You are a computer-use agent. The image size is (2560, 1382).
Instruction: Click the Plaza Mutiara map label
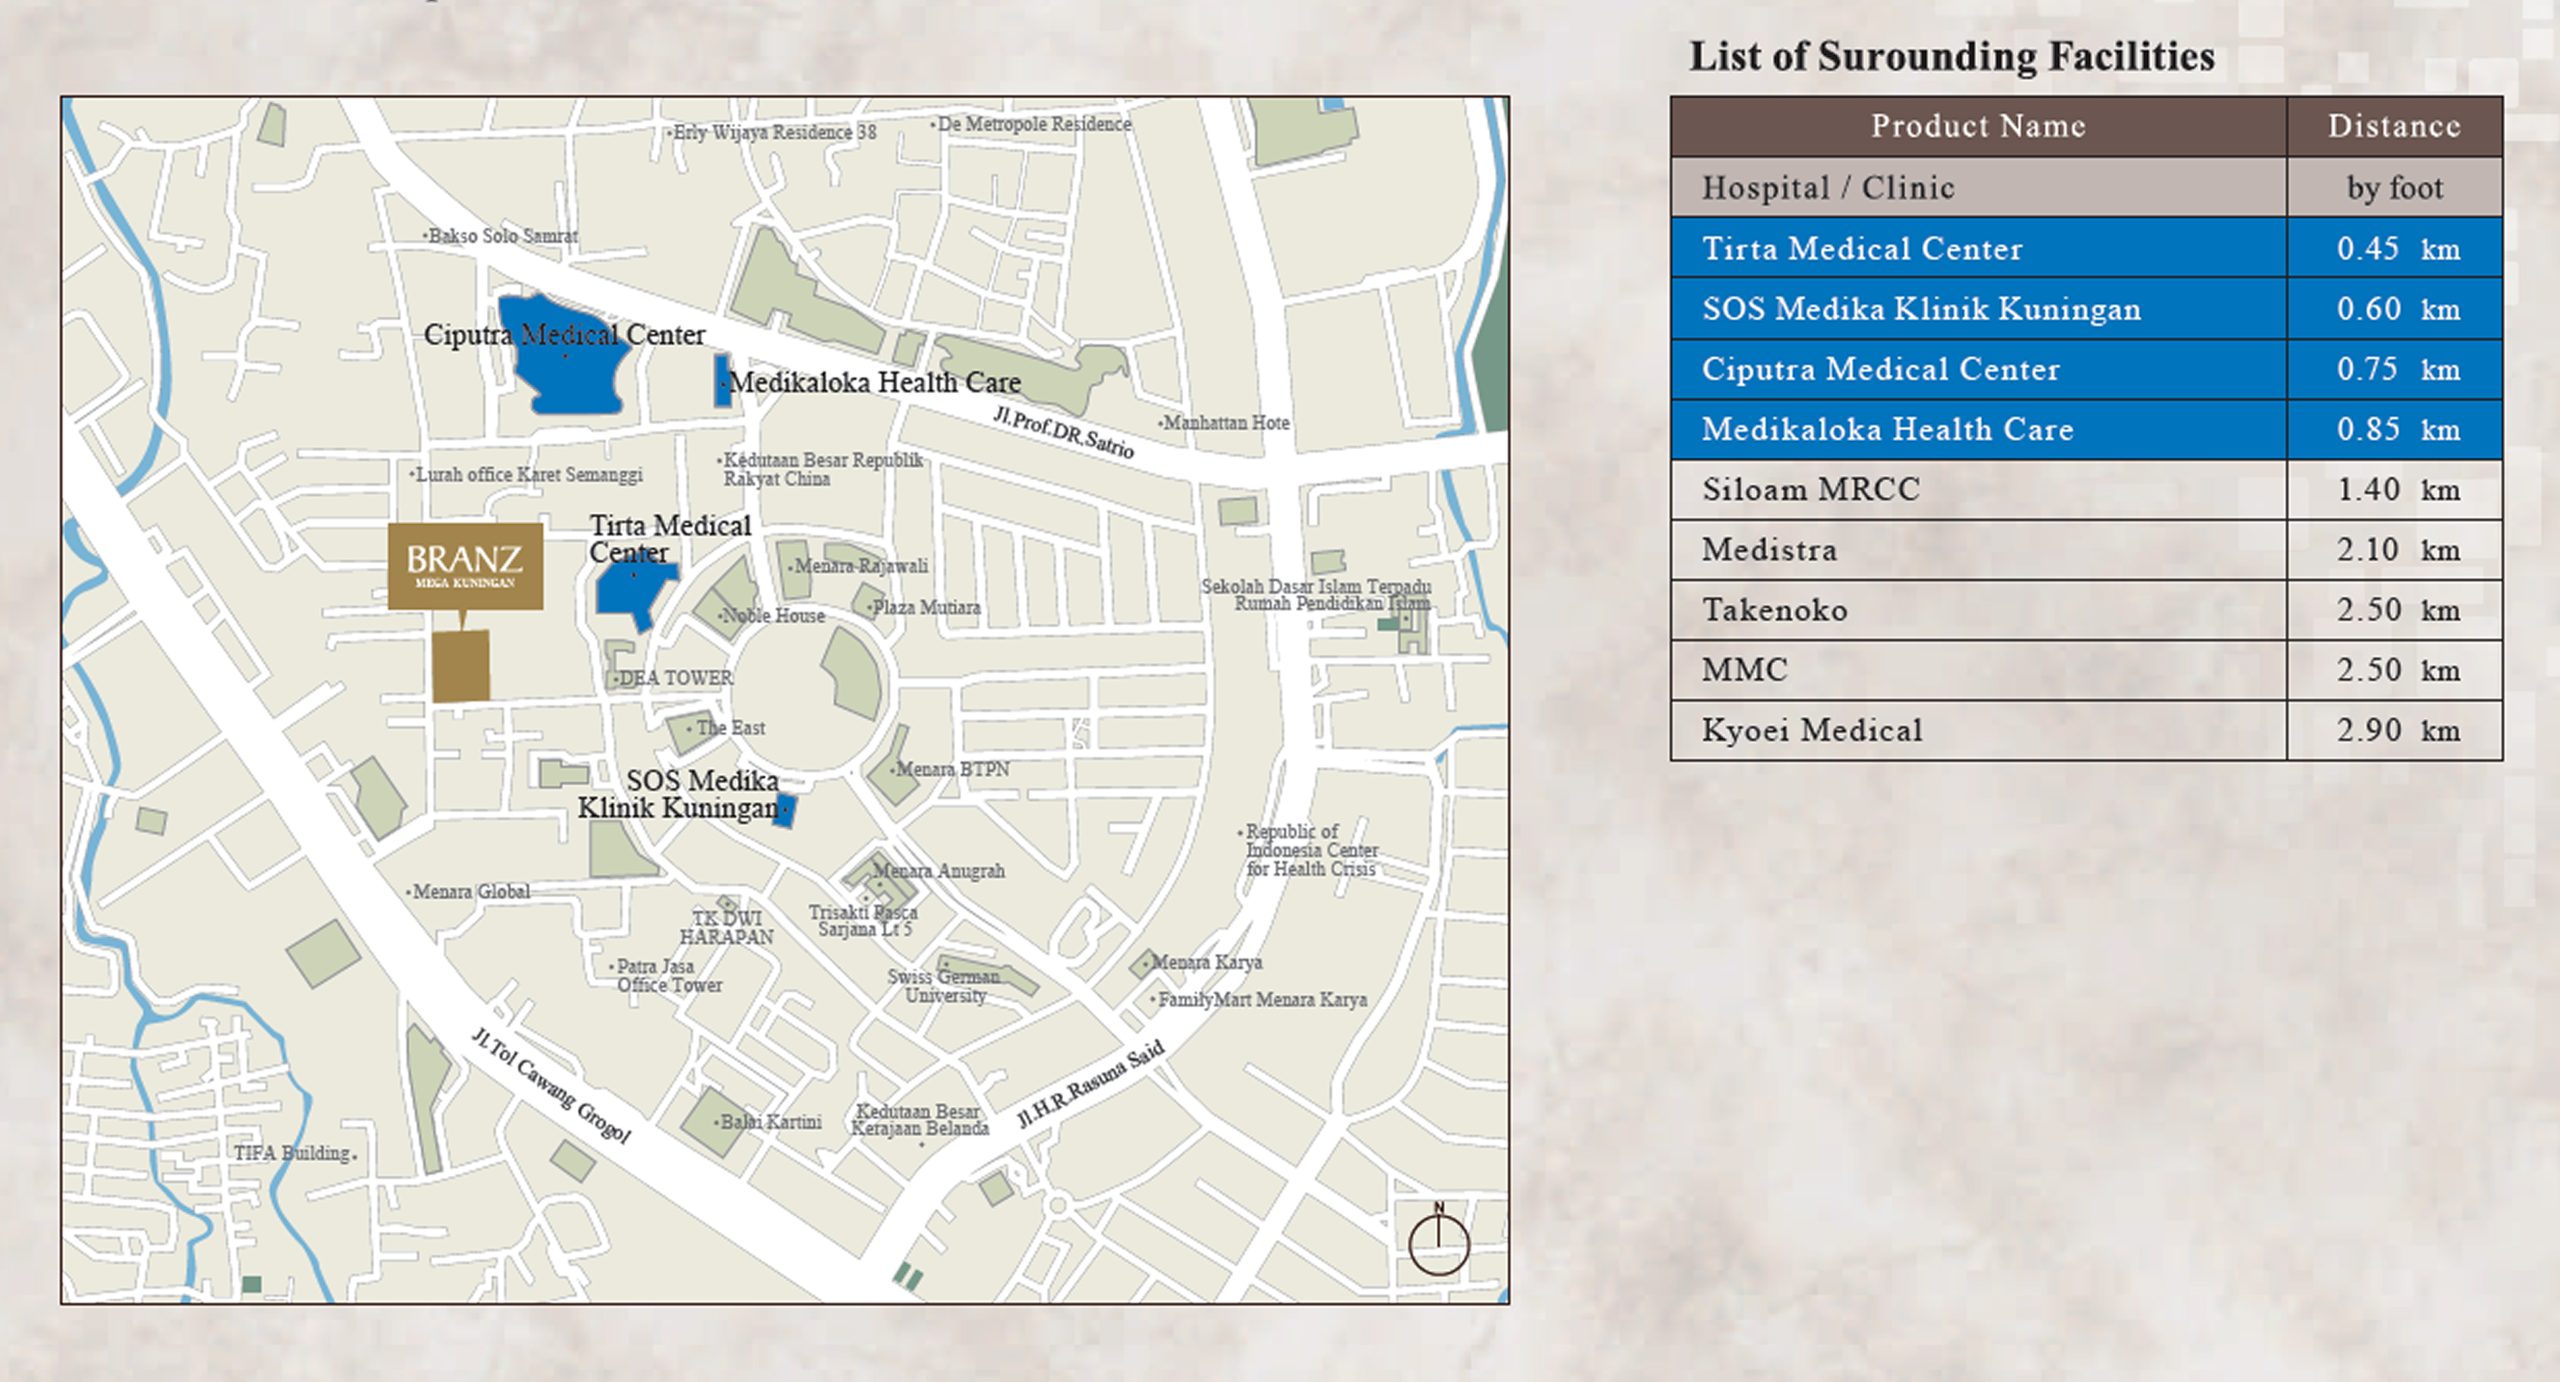(925, 608)
